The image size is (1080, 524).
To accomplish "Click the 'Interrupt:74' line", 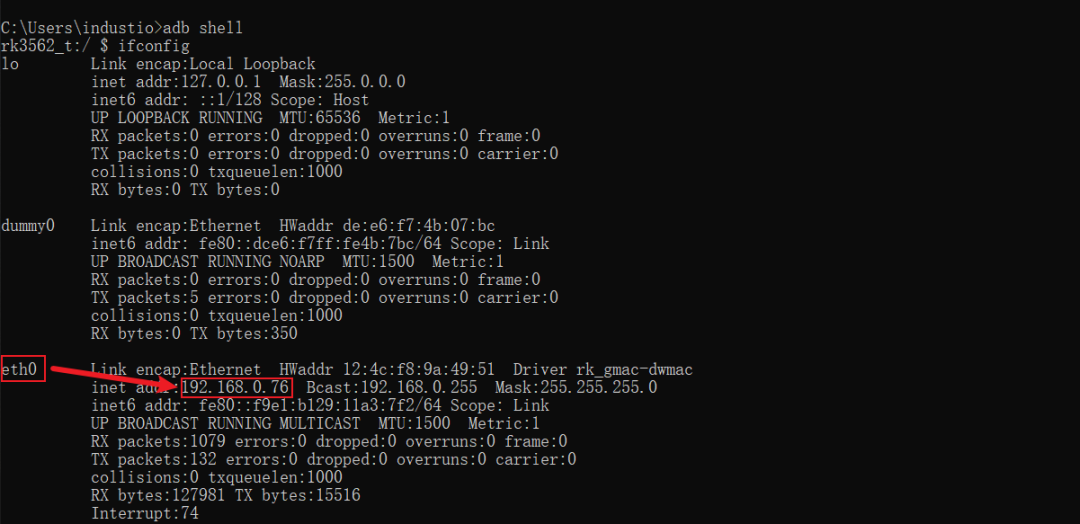I will tap(145, 513).
